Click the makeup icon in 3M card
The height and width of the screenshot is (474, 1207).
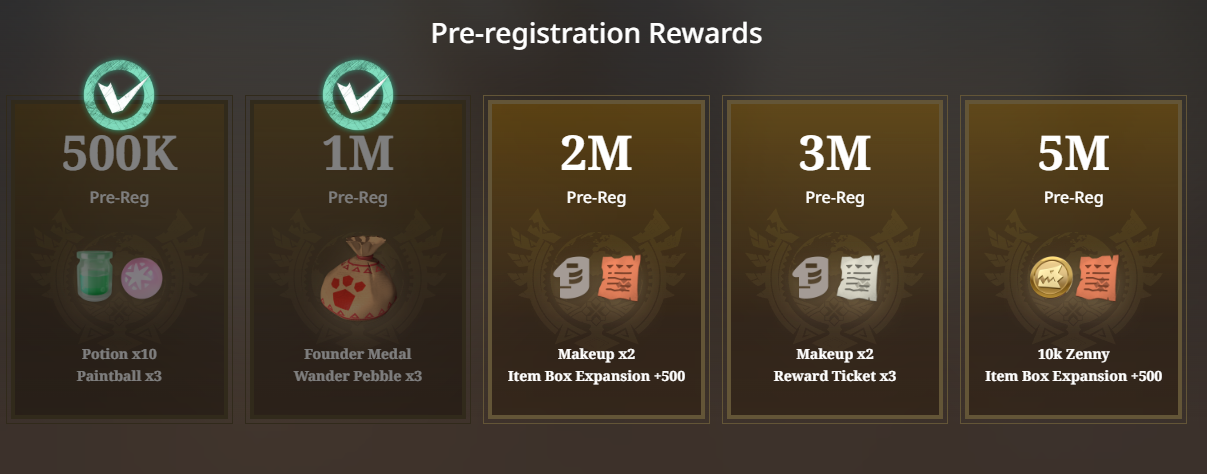pyautogui.click(x=813, y=277)
